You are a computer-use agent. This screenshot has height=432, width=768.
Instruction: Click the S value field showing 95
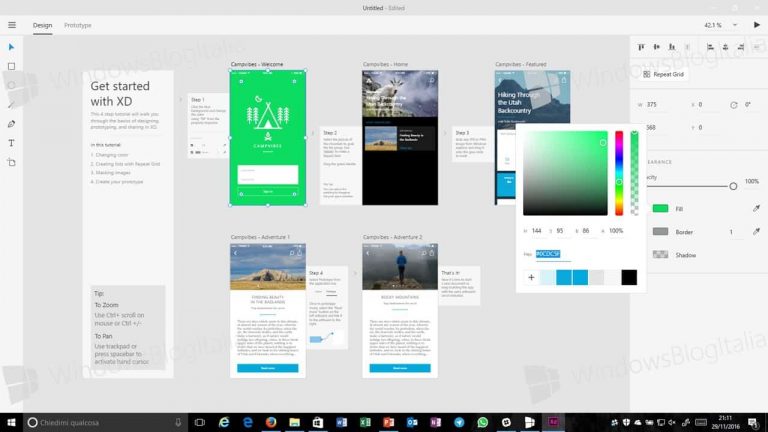(560, 231)
